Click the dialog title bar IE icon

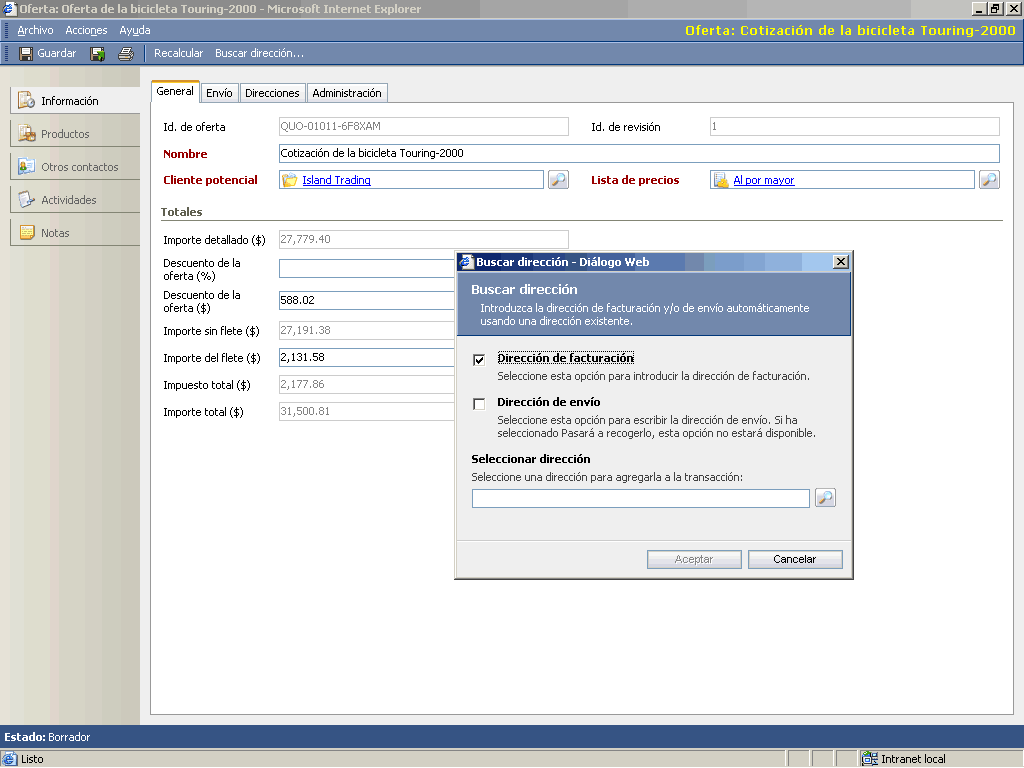pyautogui.click(x=466, y=262)
